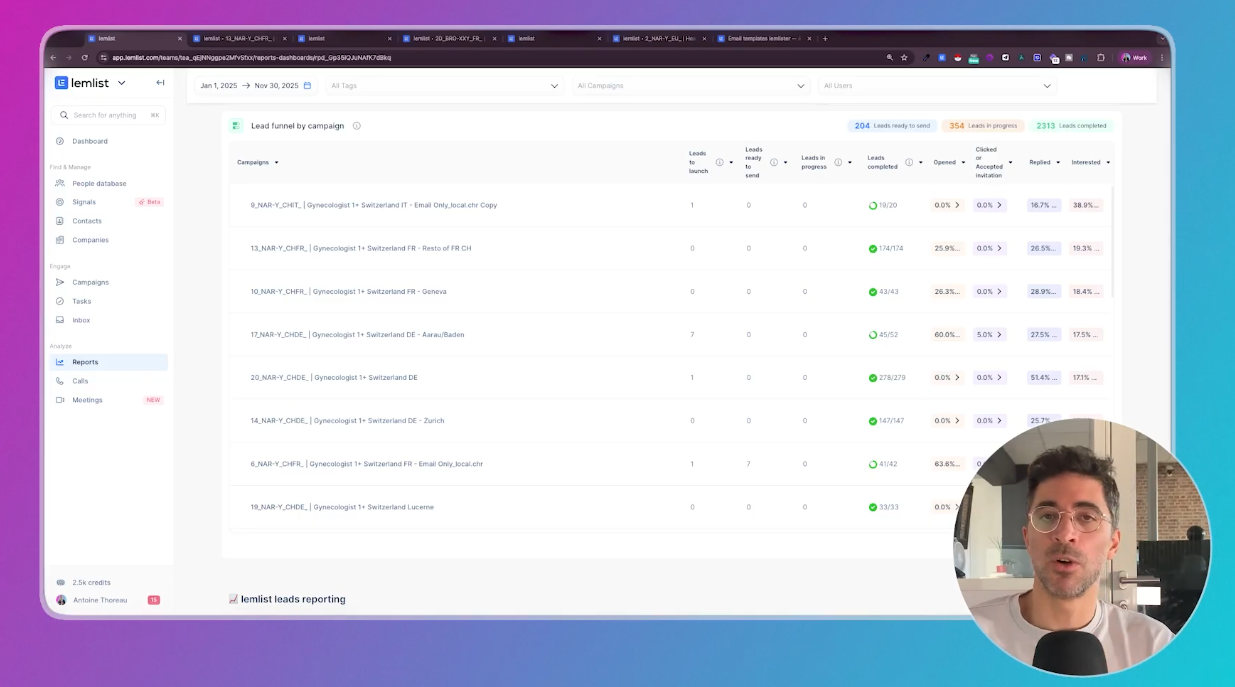
Task: Open campaign 19_NAR-Y_CHDE Switzerland Lucerne row
Action: (342, 507)
